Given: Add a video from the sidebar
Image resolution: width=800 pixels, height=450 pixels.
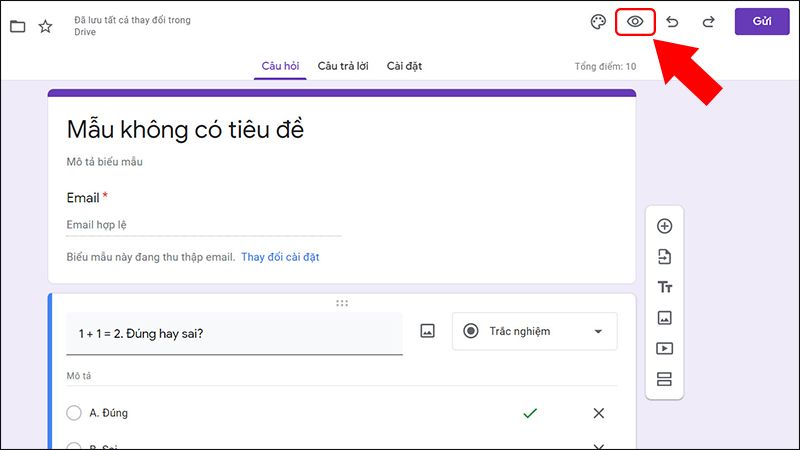Looking at the screenshot, I should (664, 349).
